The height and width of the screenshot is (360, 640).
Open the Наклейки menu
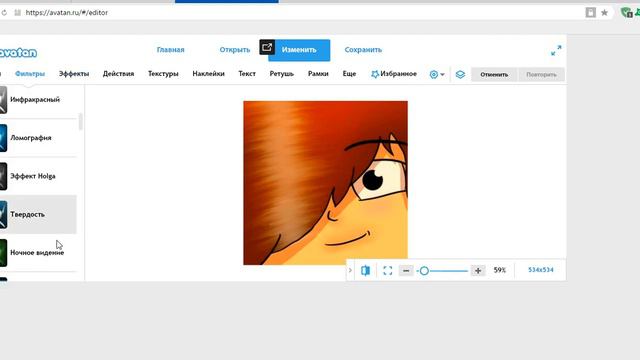click(209, 74)
